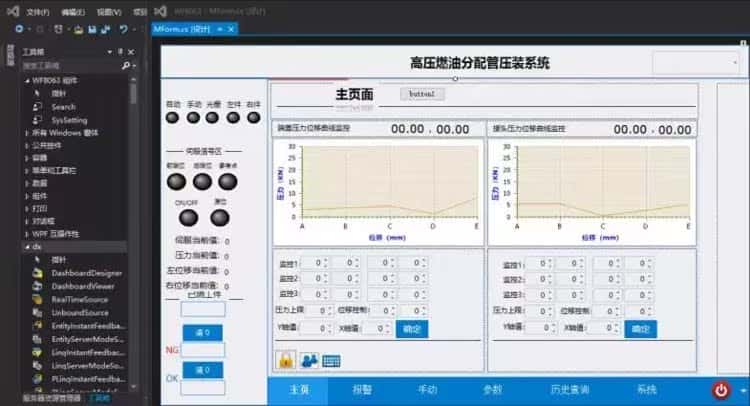
Task: Collapse the WFB063 组件 toolbox group
Action: [27, 80]
